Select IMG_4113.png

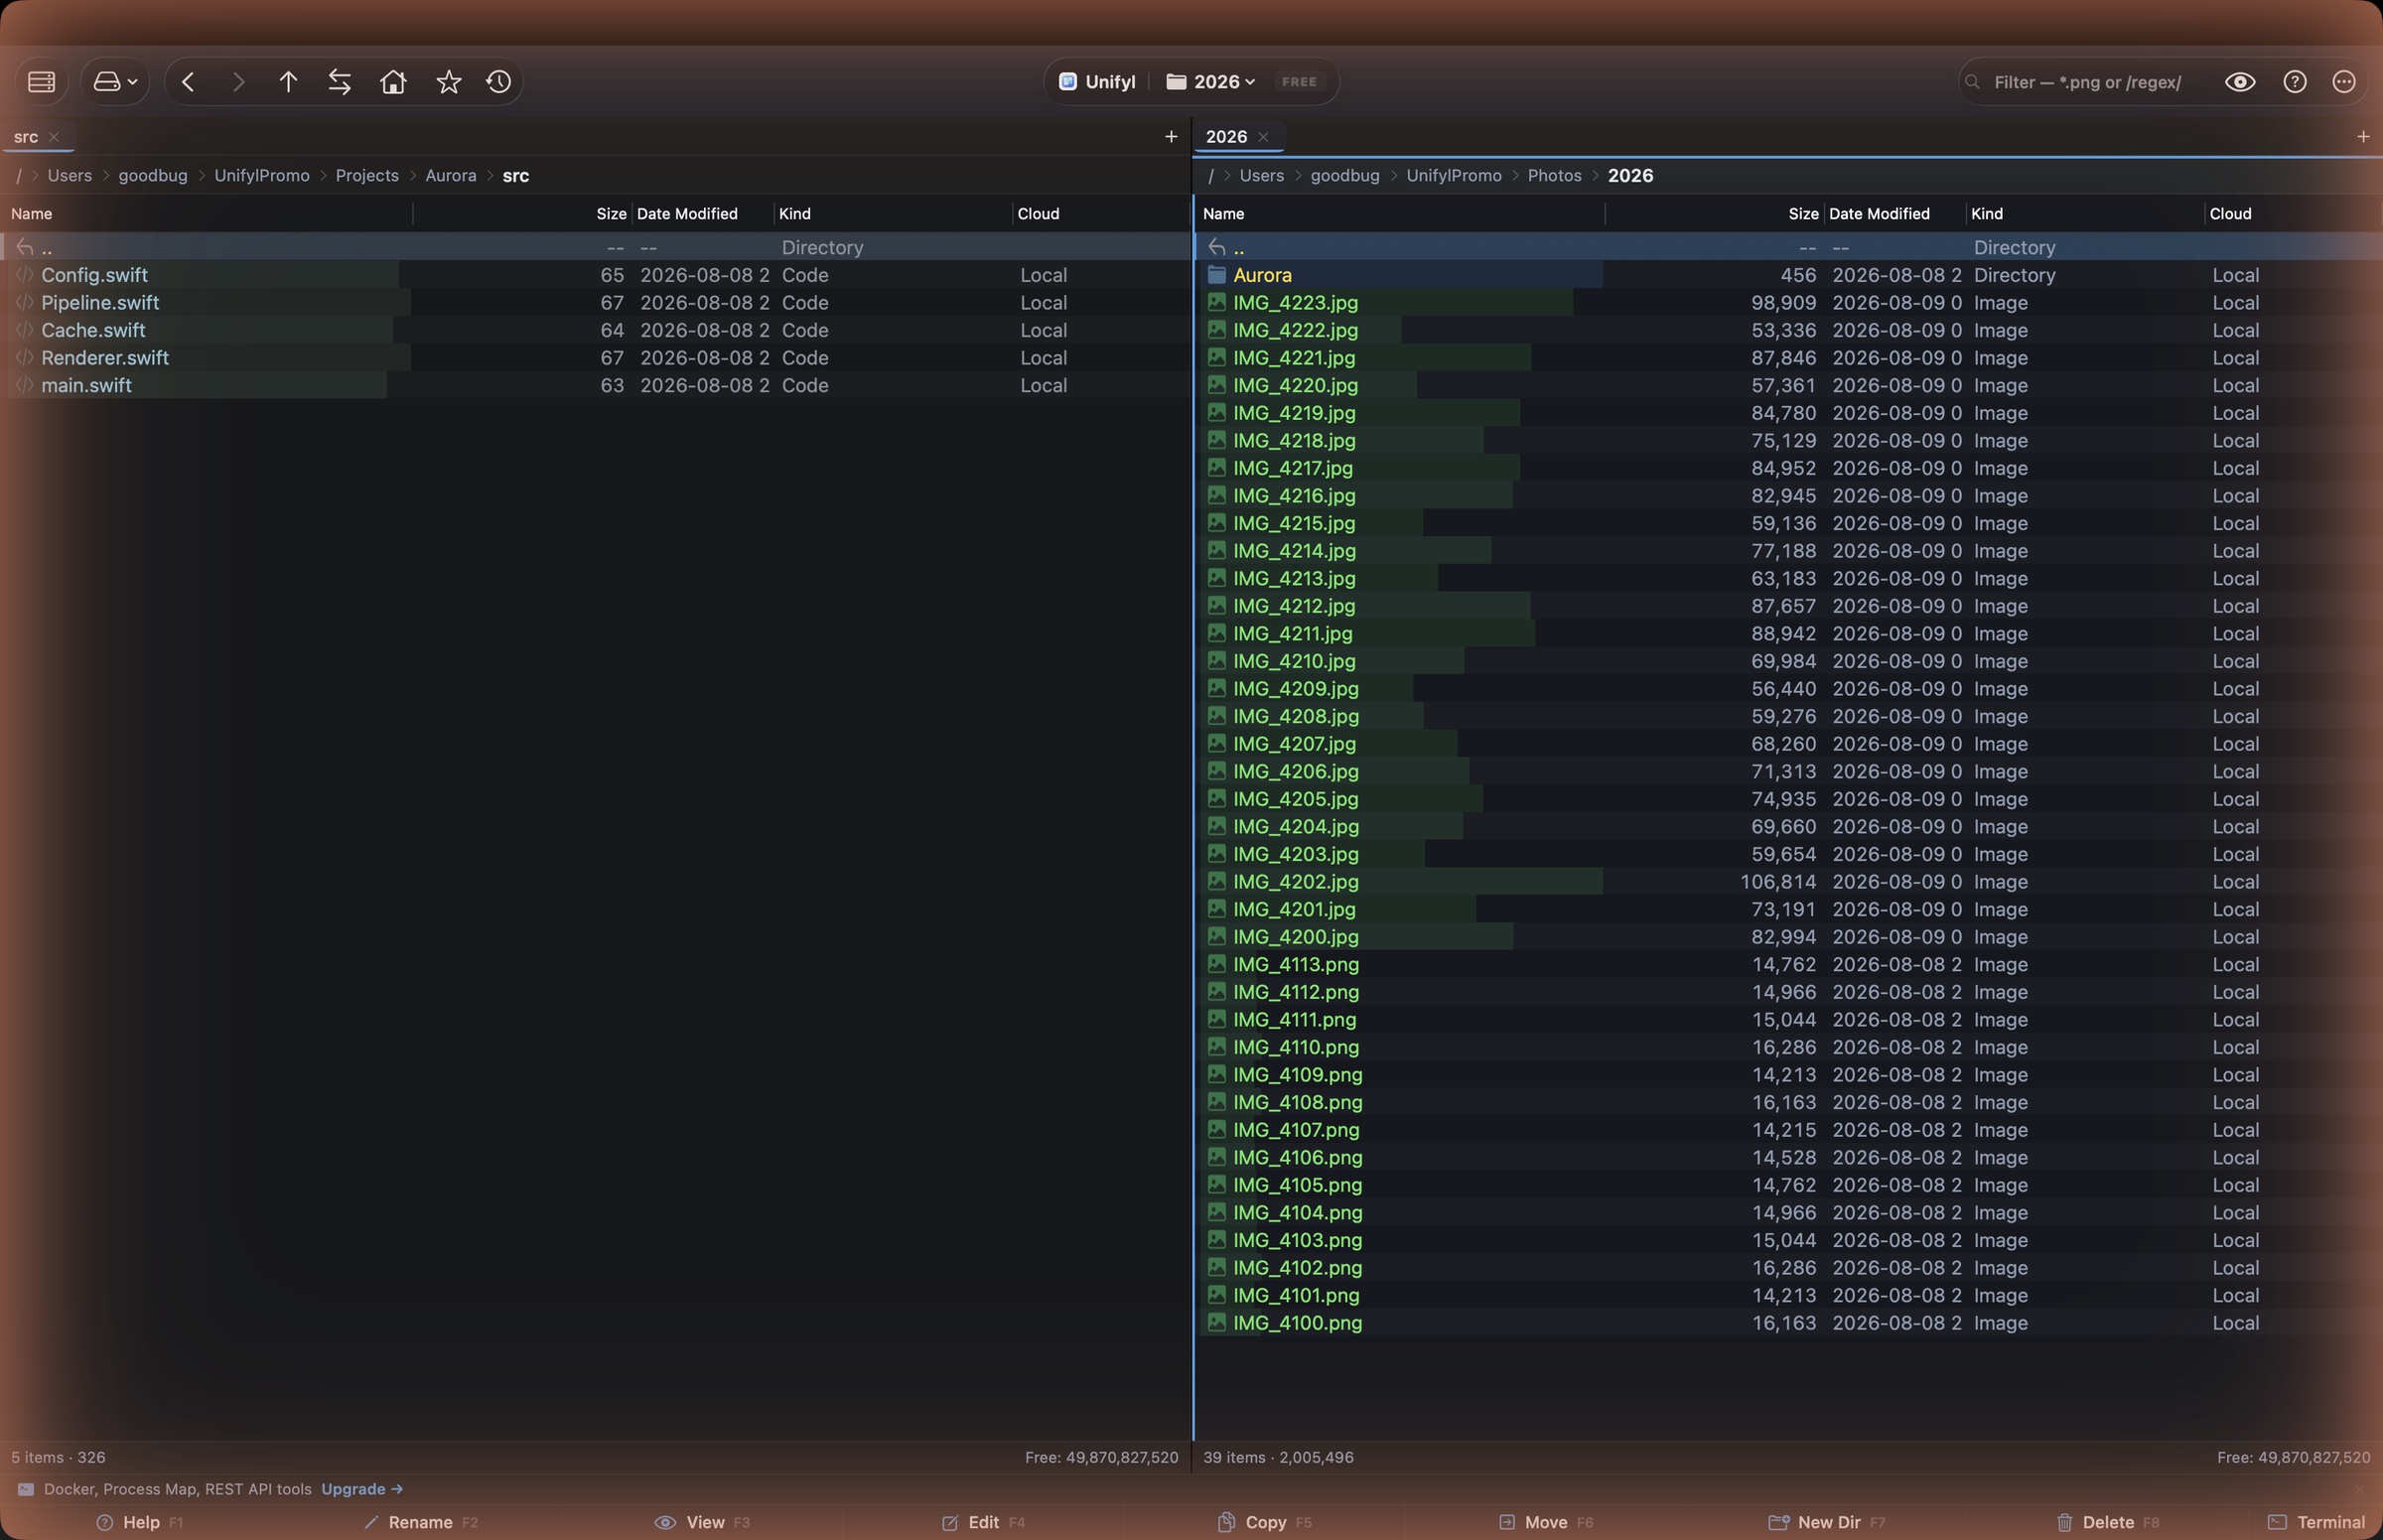(1788, 965)
